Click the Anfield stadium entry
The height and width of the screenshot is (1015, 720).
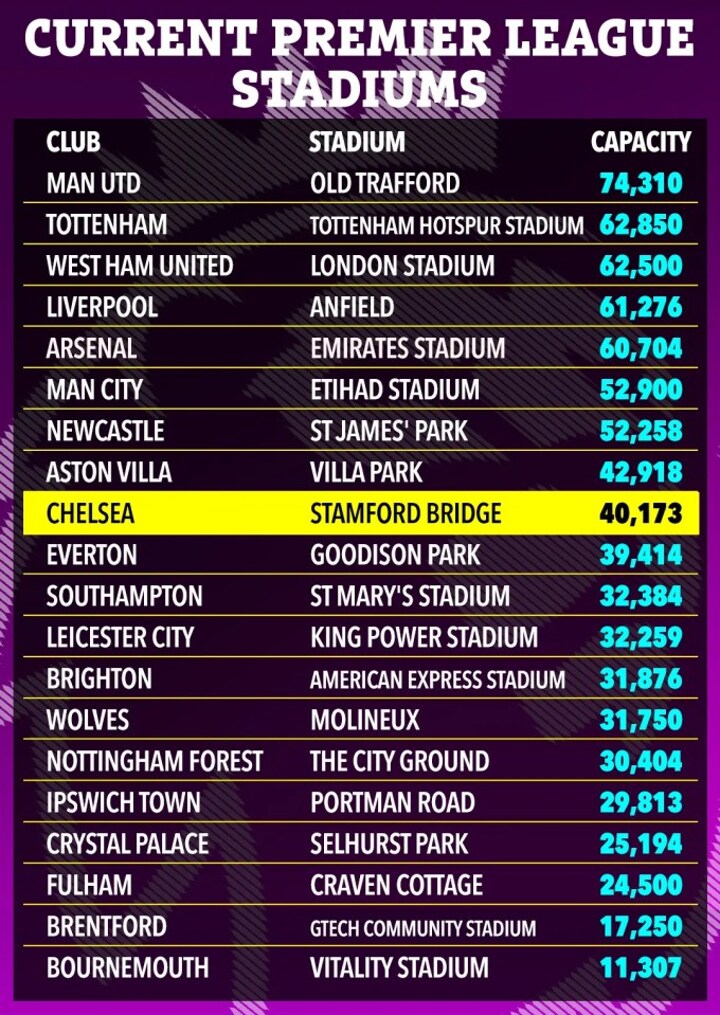[352, 307]
